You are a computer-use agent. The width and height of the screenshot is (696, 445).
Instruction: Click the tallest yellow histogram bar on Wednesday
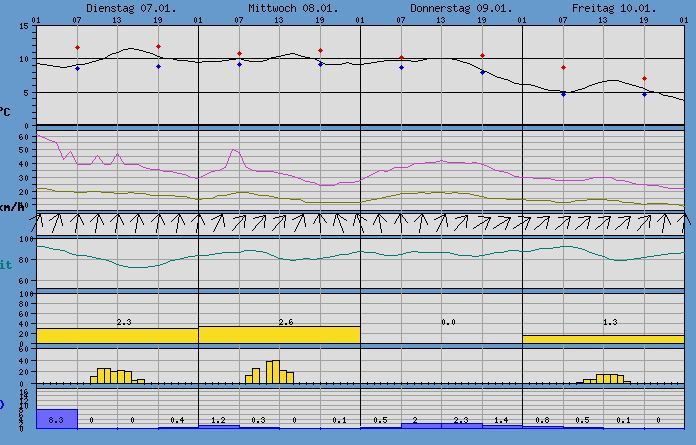coord(275,371)
